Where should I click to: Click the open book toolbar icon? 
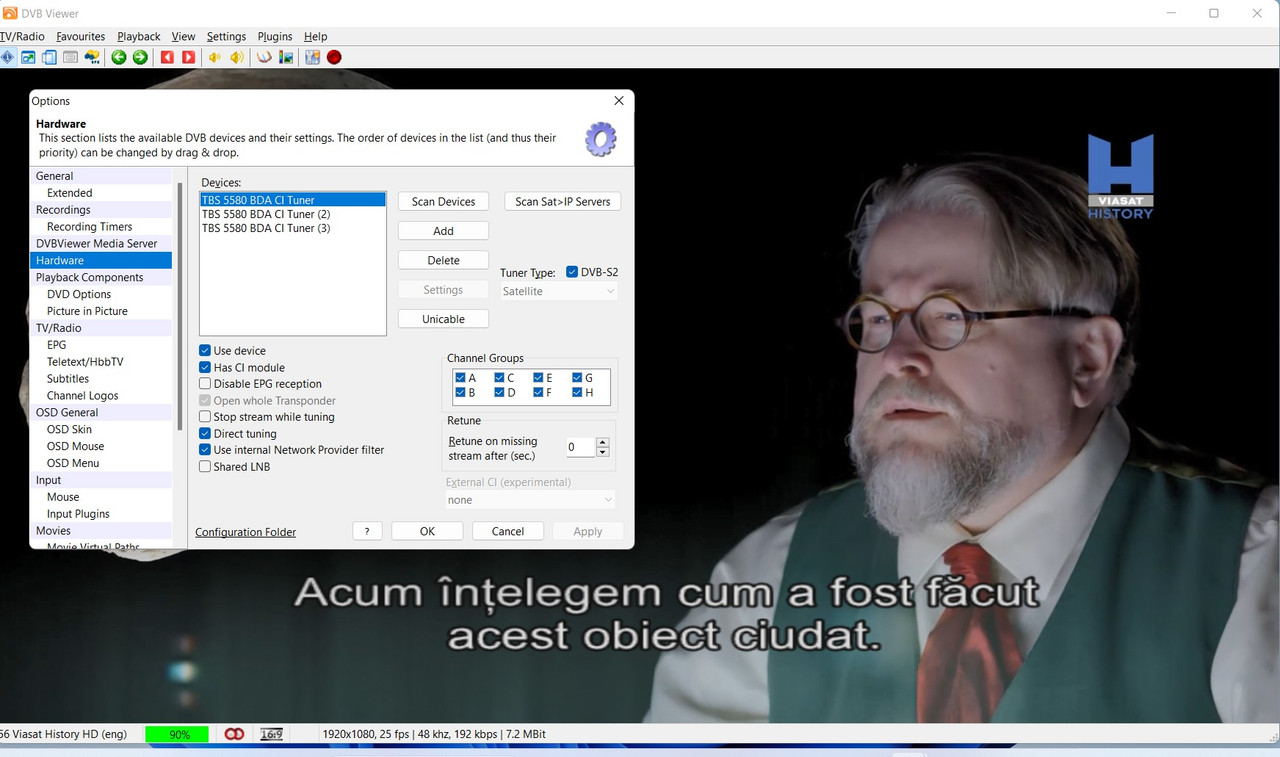click(264, 57)
